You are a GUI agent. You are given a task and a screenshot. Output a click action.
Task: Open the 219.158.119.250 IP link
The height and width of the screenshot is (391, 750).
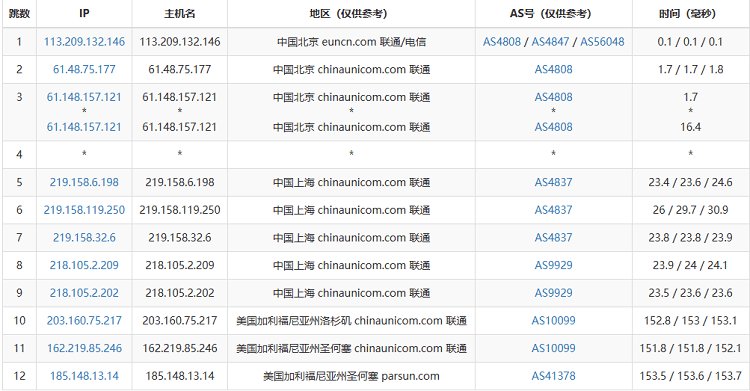[x=84, y=210]
